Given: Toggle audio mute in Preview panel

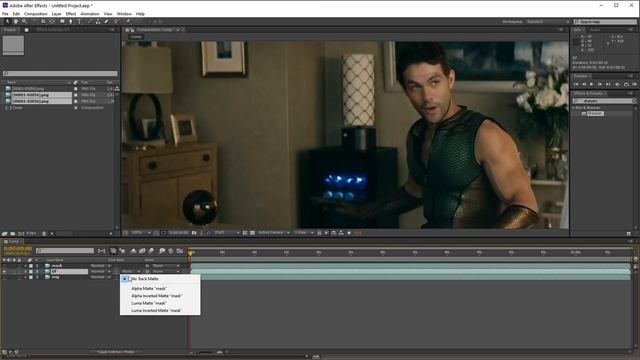Looking at the screenshot, I should [x=617, y=84].
